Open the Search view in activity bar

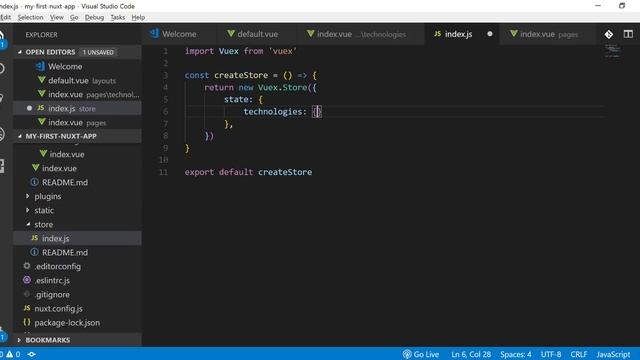coord(2,68)
